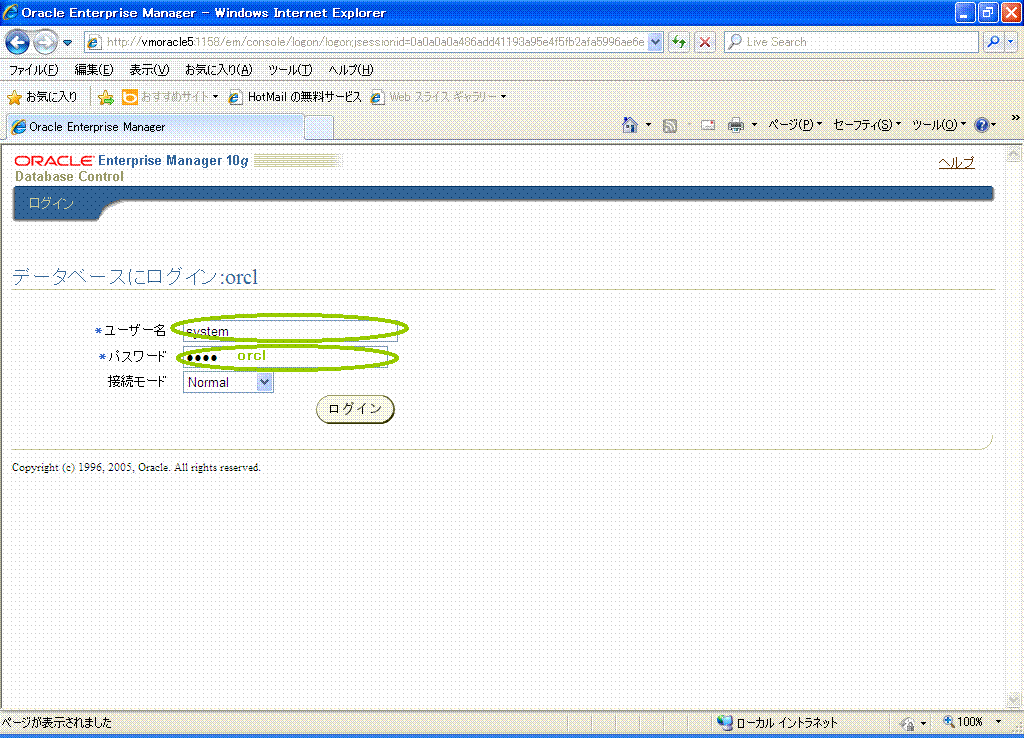
Task: Click the Home icon in command bar
Action: [630, 125]
